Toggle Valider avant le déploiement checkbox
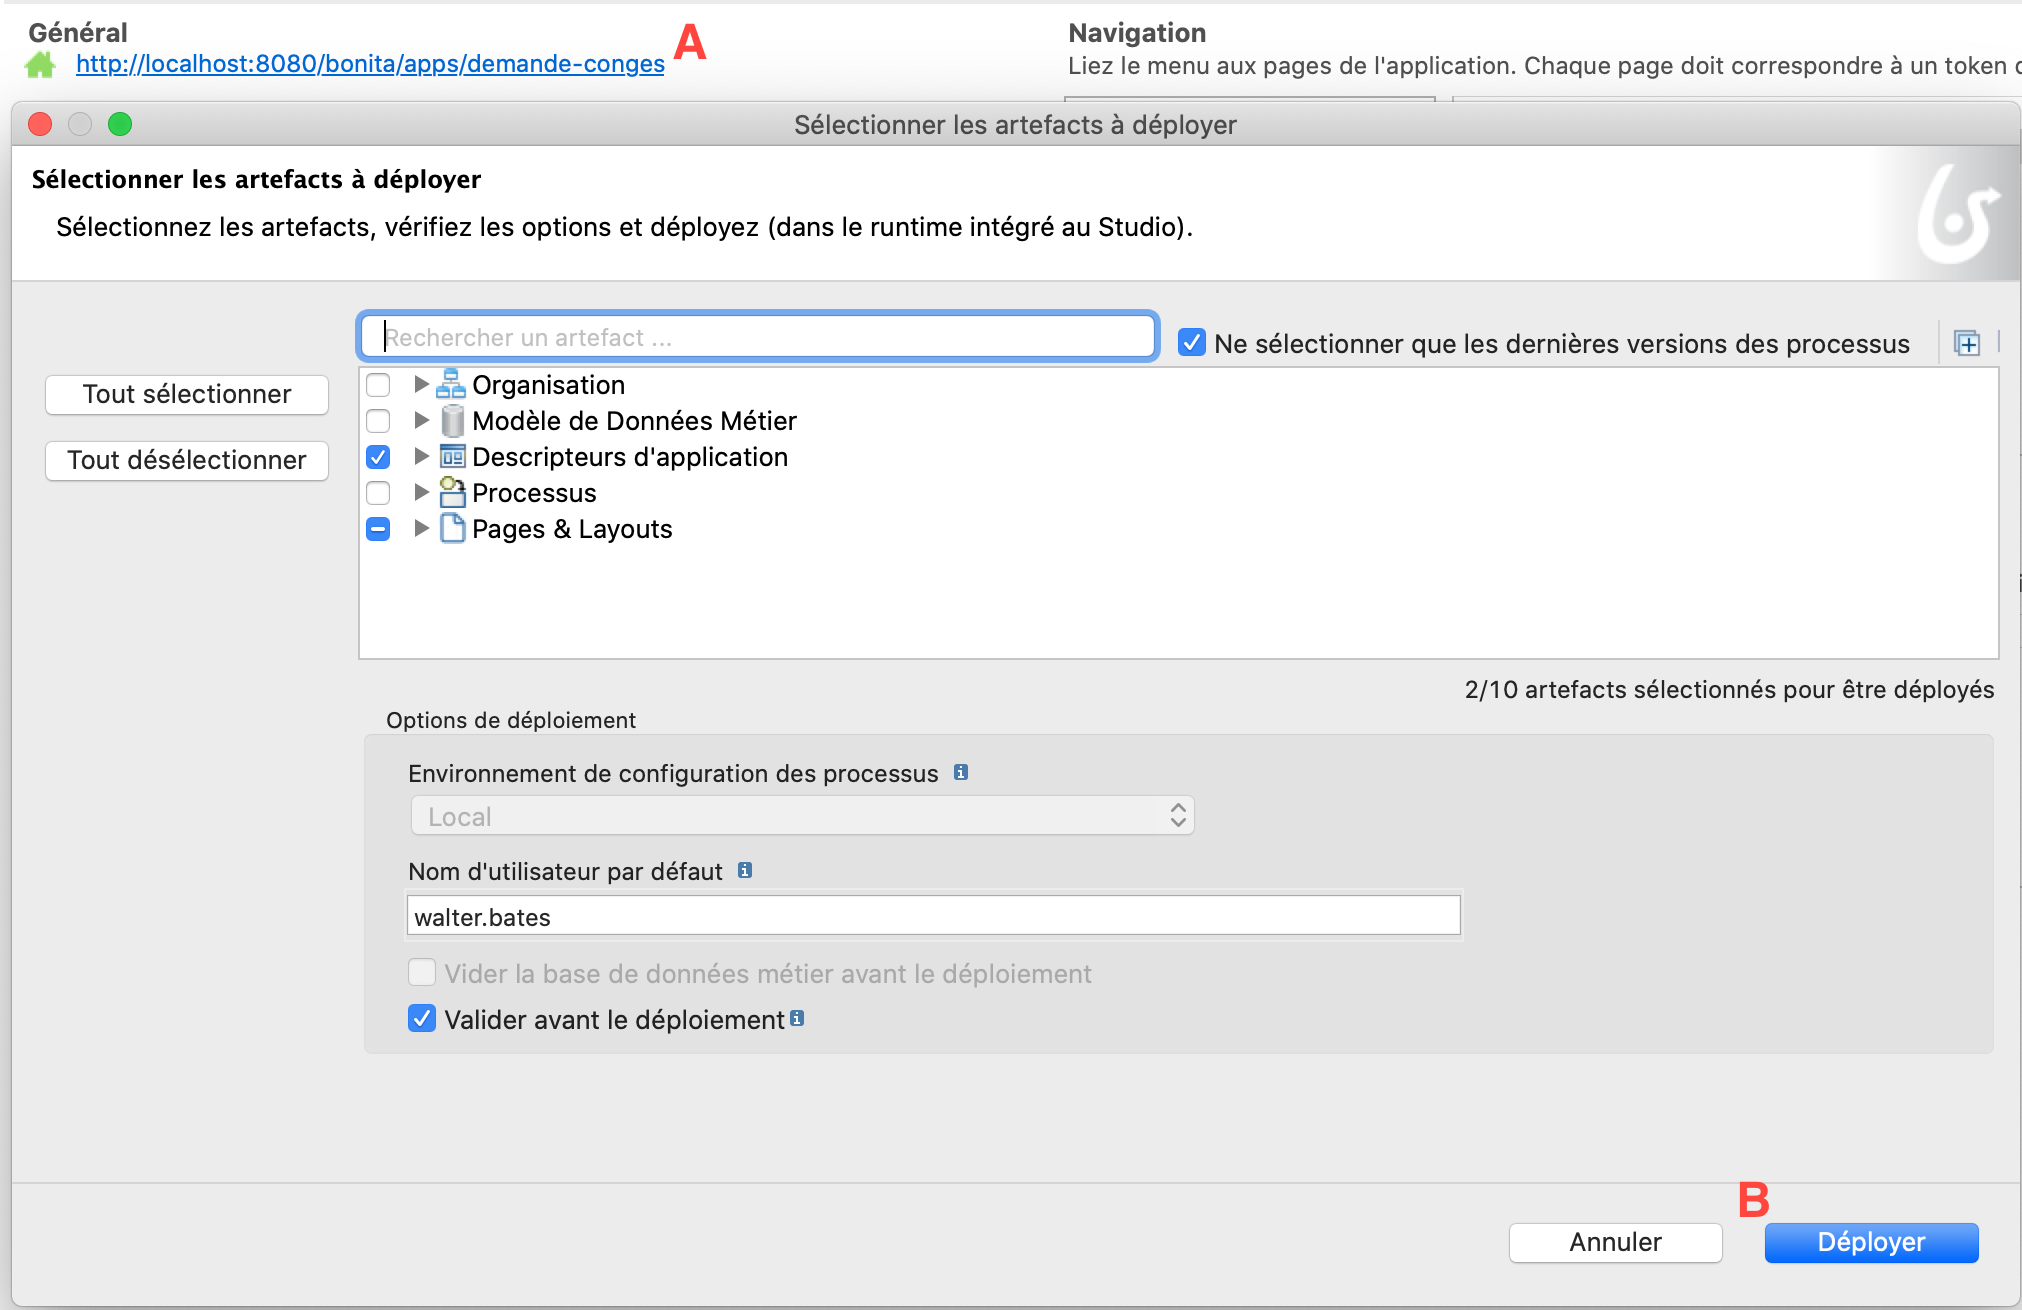 click(420, 1020)
